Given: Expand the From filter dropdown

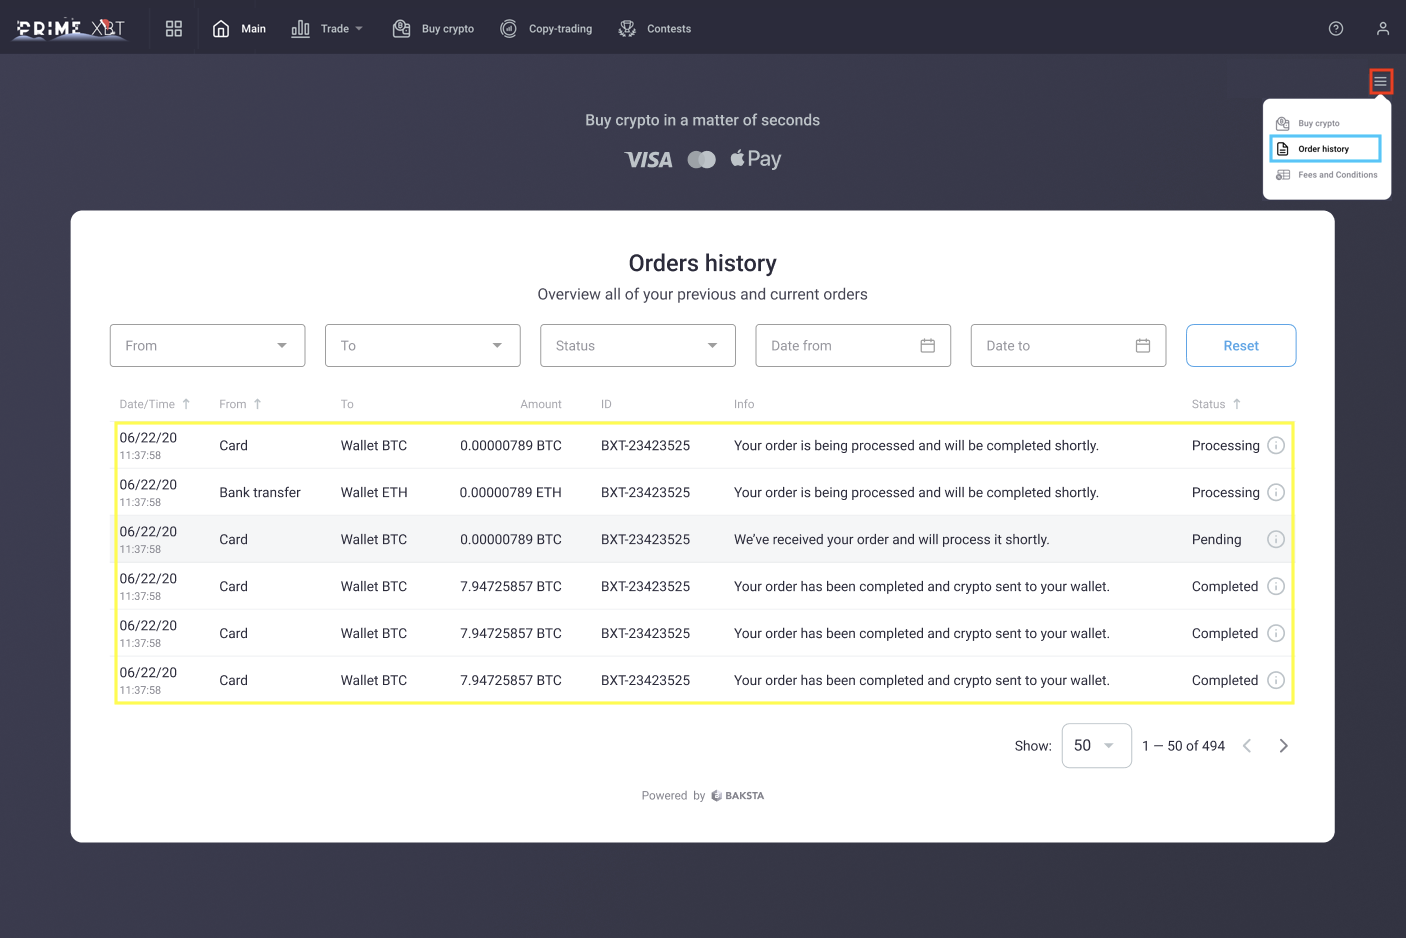Looking at the screenshot, I should (207, 346).
